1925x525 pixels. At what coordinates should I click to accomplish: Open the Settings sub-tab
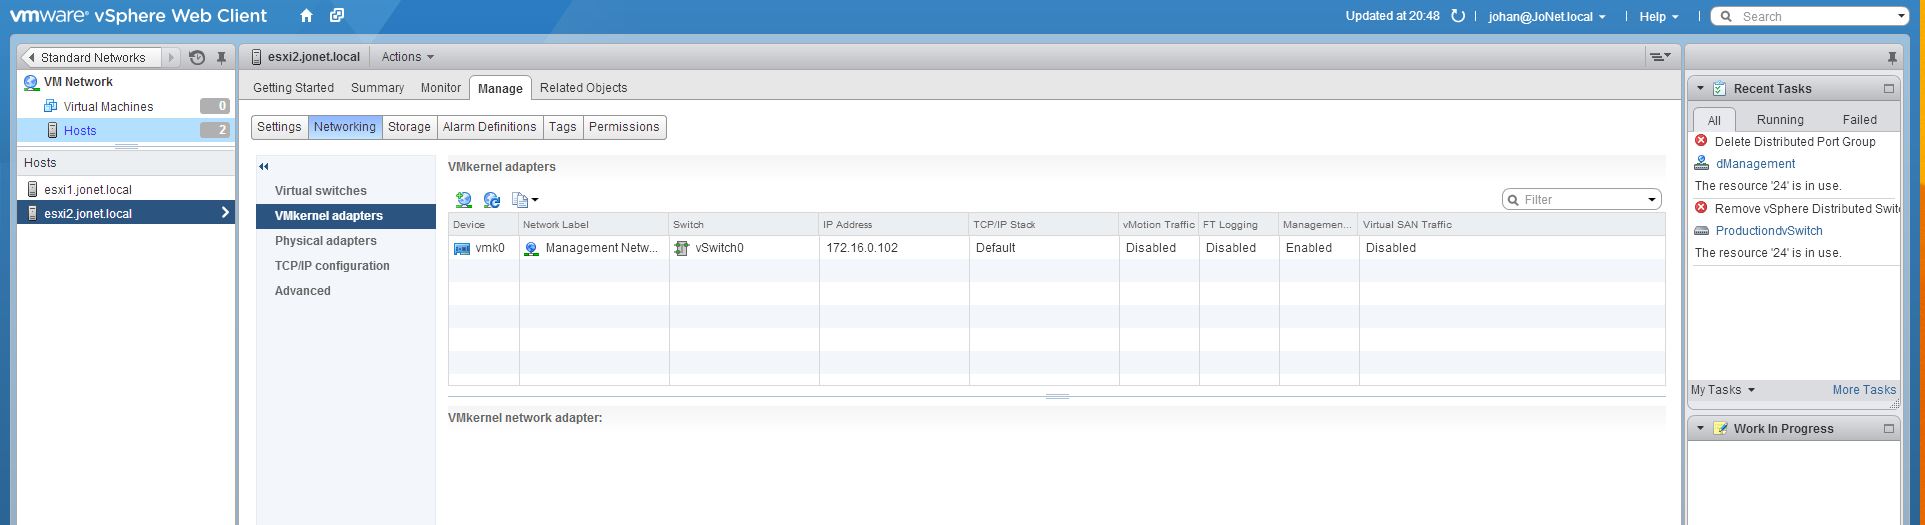(279, 127)
